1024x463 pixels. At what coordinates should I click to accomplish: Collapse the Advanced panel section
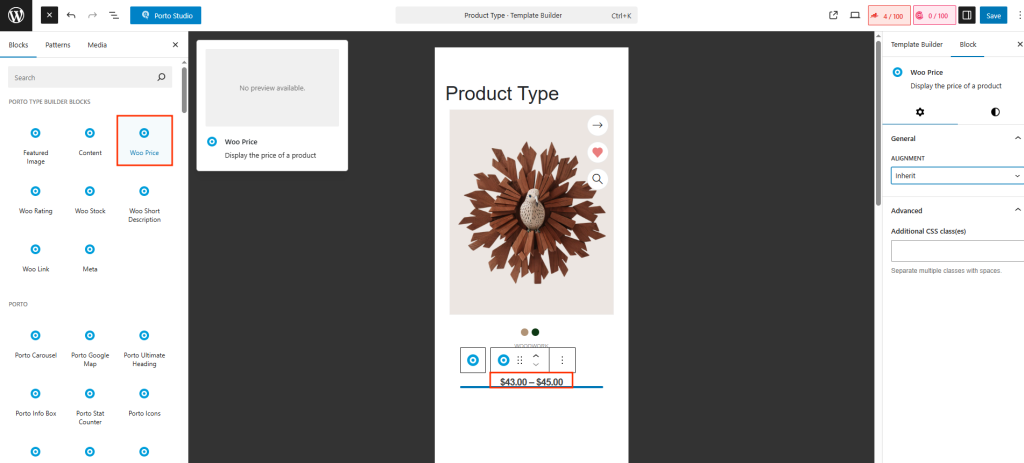1017,210
